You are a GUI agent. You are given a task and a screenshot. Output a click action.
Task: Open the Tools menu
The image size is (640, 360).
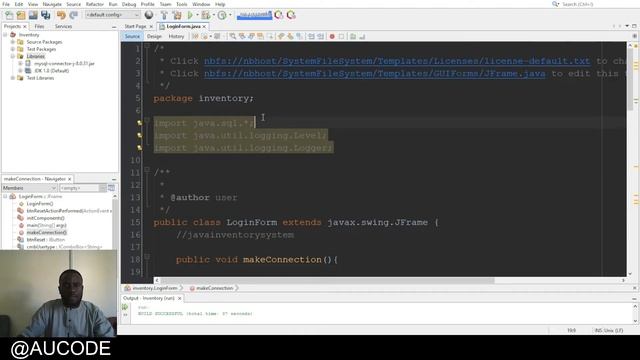182,4
